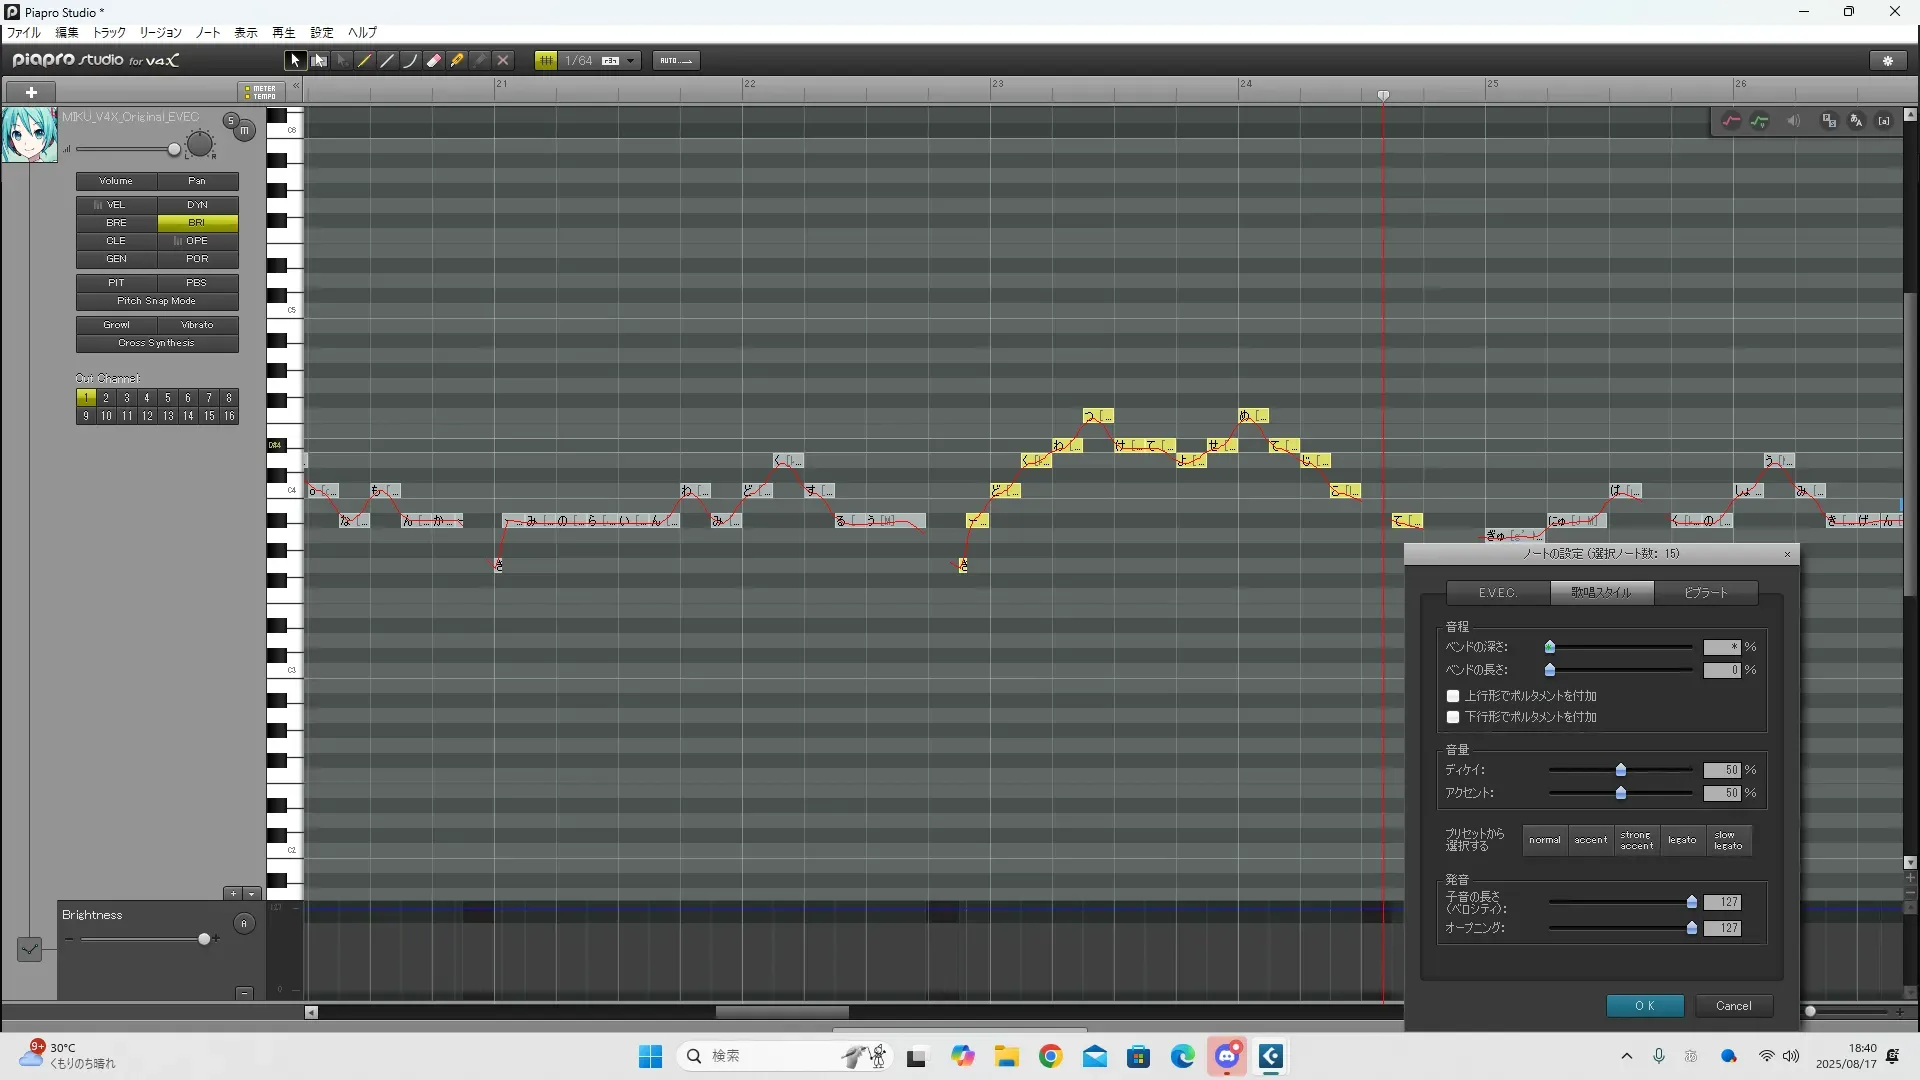
Task: Select the curve line tool
Action: pyautogui.click(x=410, y=61)
